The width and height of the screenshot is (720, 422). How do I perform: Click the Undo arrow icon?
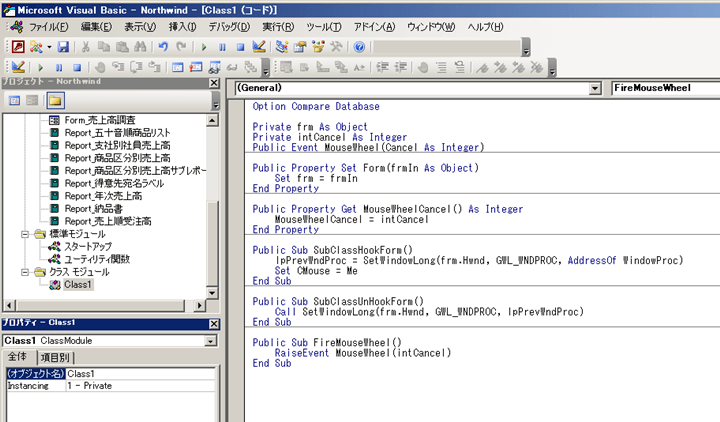163,47
